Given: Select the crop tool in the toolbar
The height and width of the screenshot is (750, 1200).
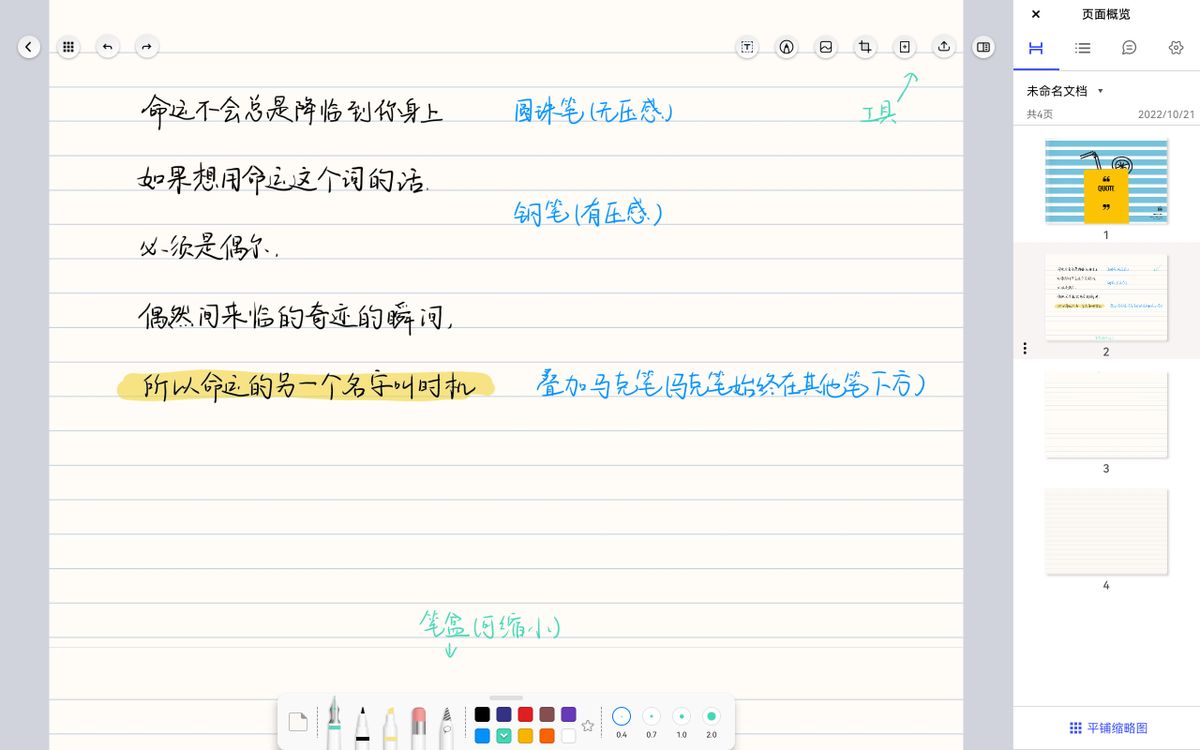Looking at the screenshot, I should point(865,47).
